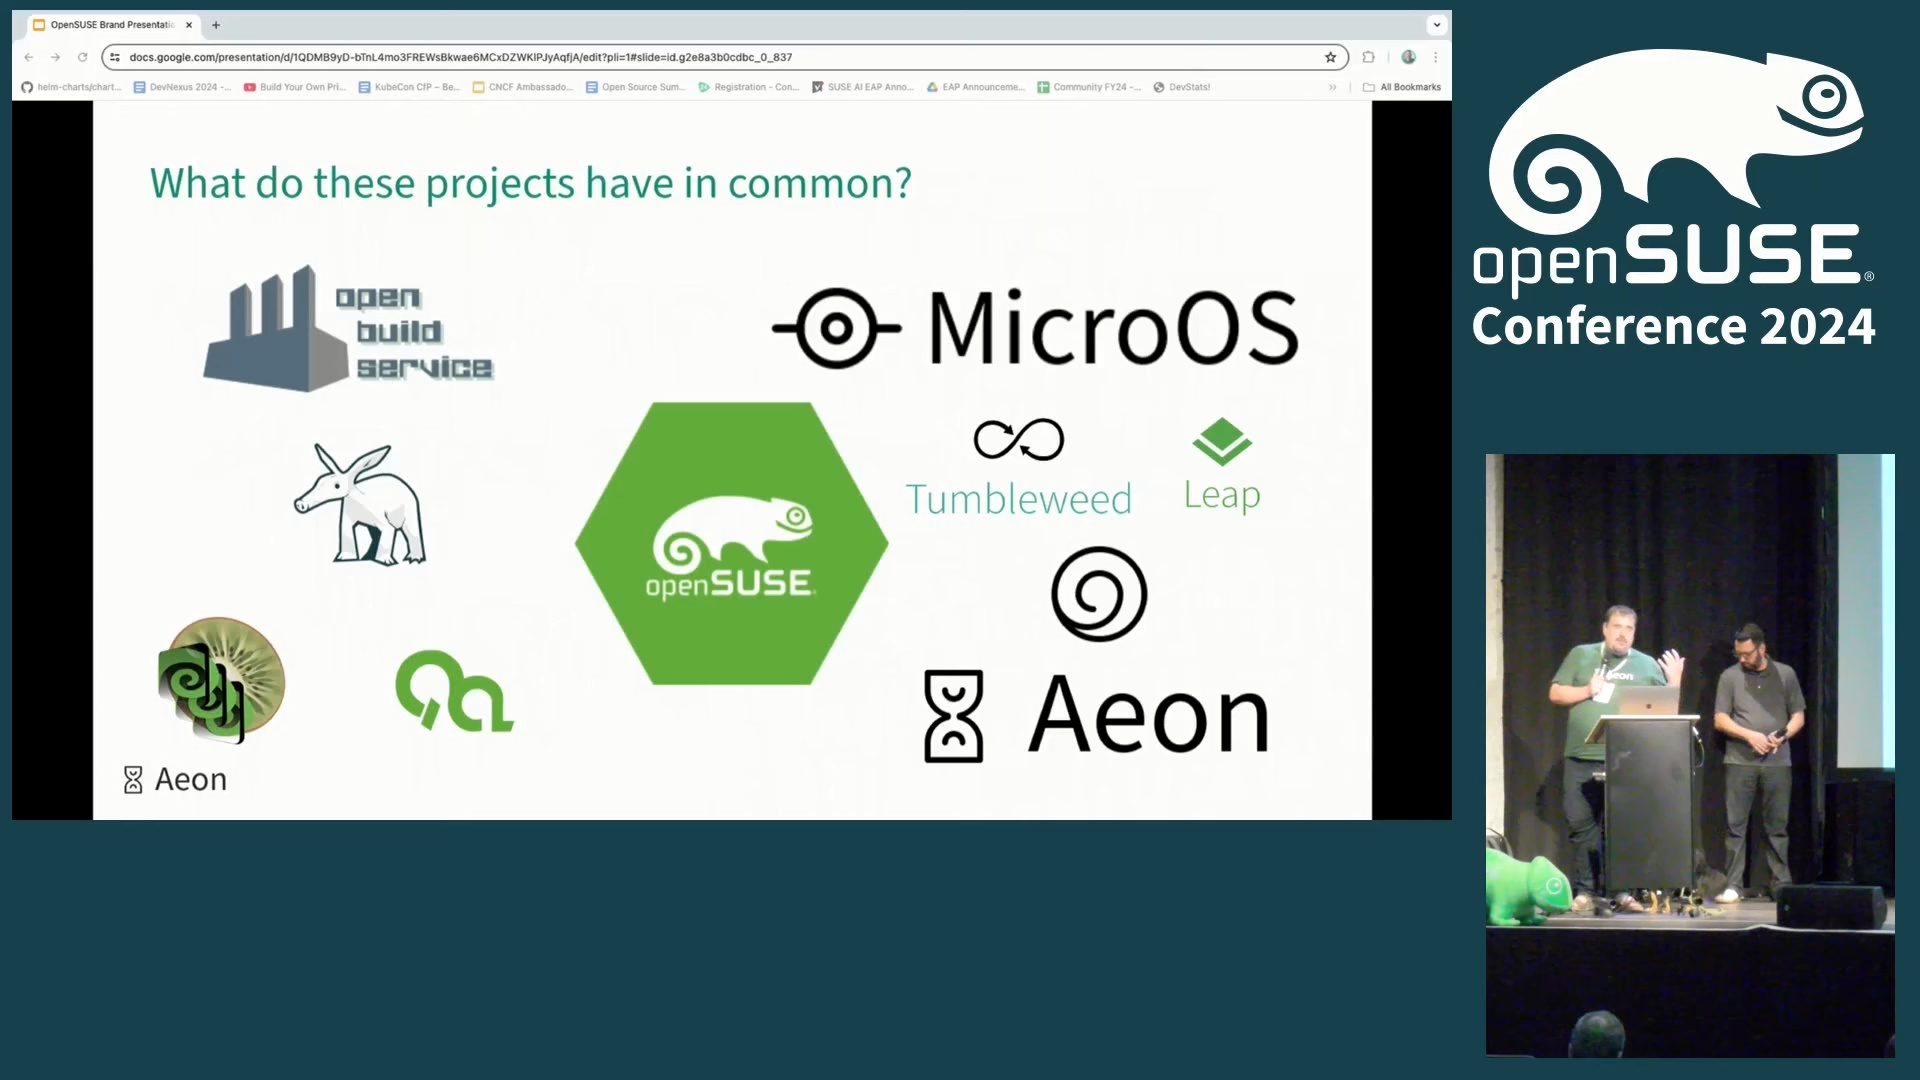Star this page as a bookmark
1920x1080 pixels.
[x=1331, y=57]
